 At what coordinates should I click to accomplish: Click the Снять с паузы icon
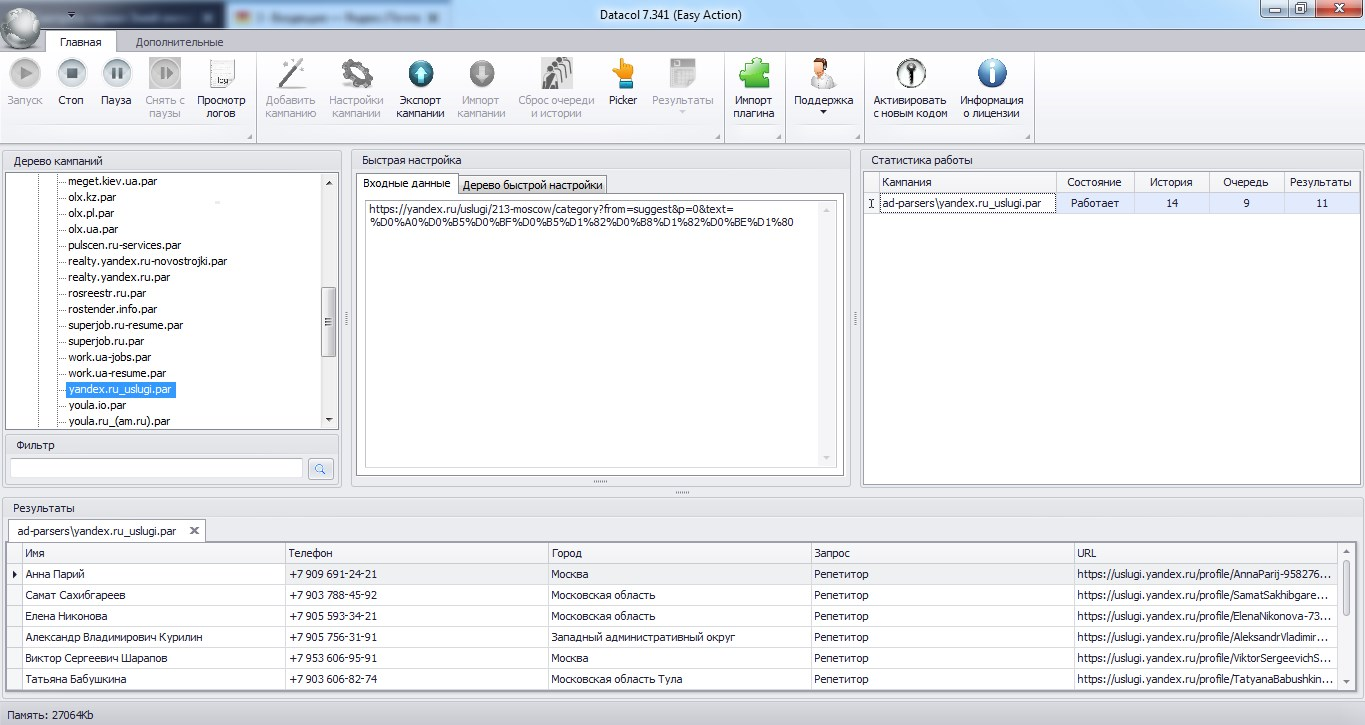click(x=165, y=73)
